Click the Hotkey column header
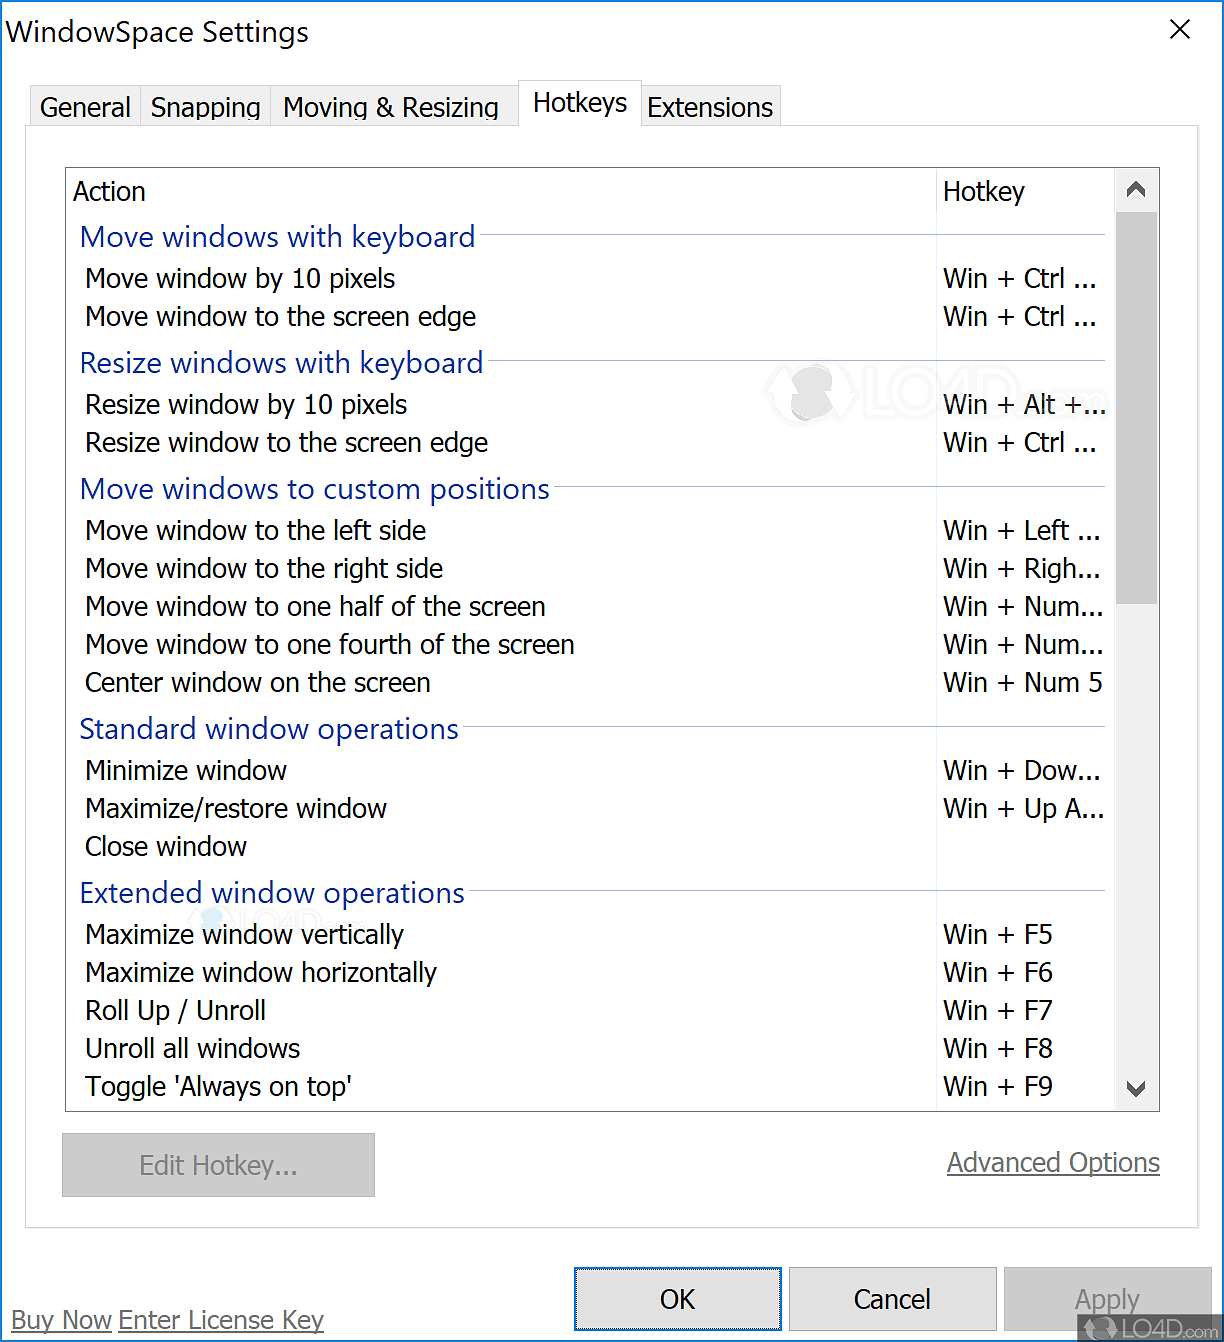Viewport: 1224px width, 1342px height. [x=1024, y=191]
